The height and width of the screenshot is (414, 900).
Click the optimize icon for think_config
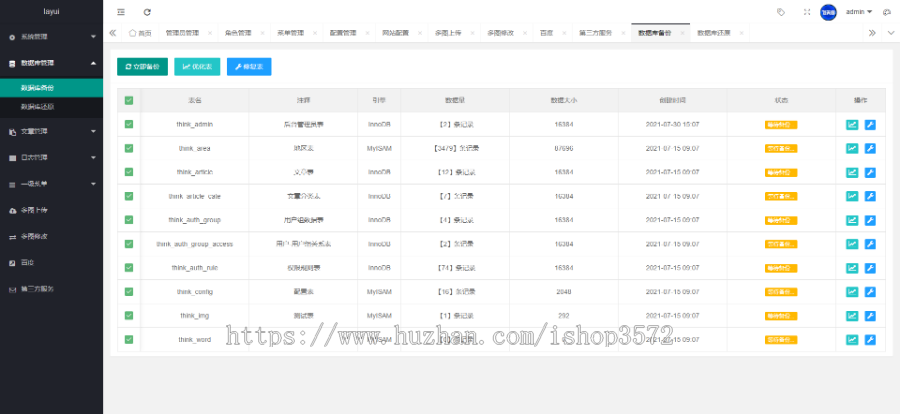(852, 292)
